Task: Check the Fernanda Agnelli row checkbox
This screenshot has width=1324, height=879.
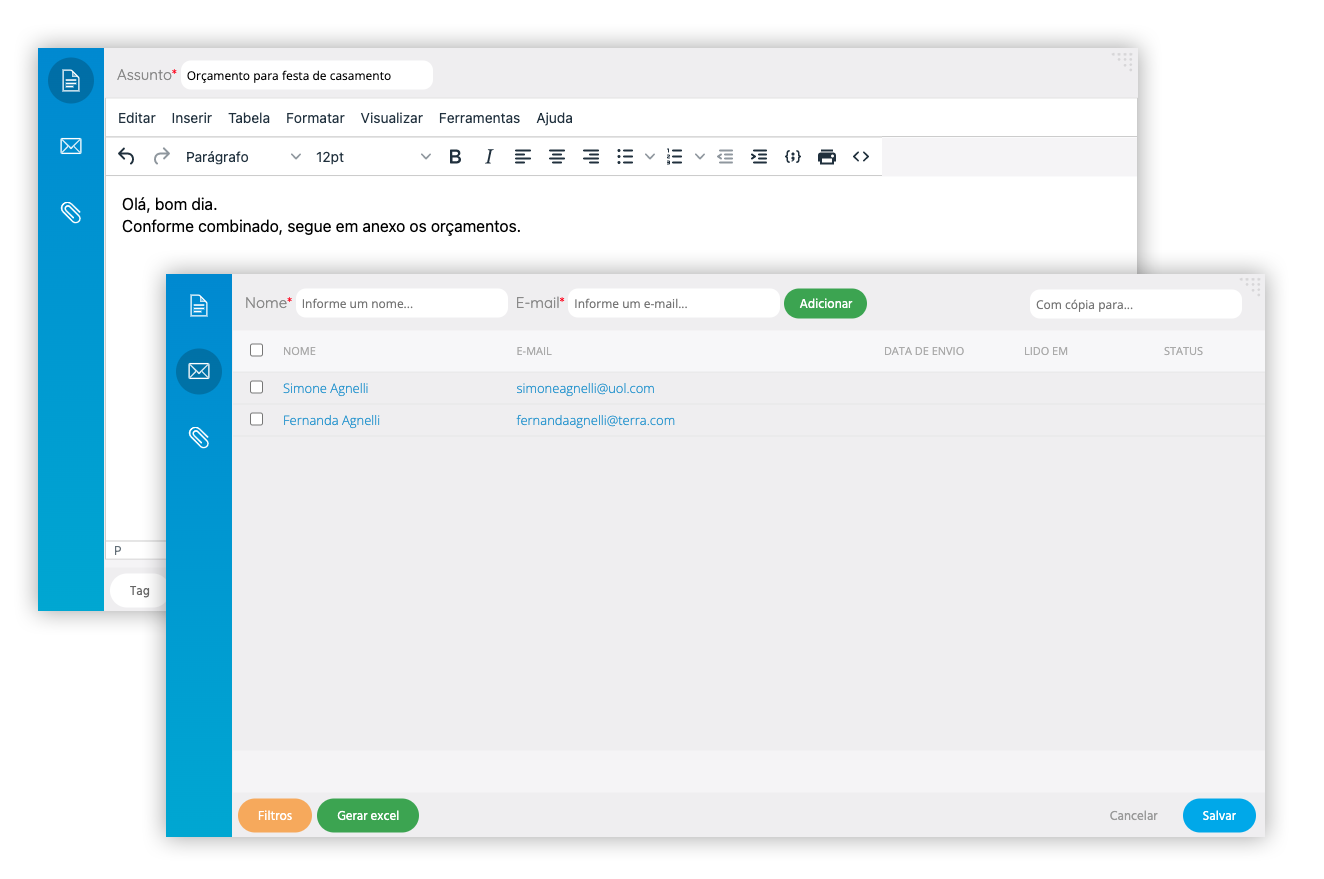Action: point(257,419)
